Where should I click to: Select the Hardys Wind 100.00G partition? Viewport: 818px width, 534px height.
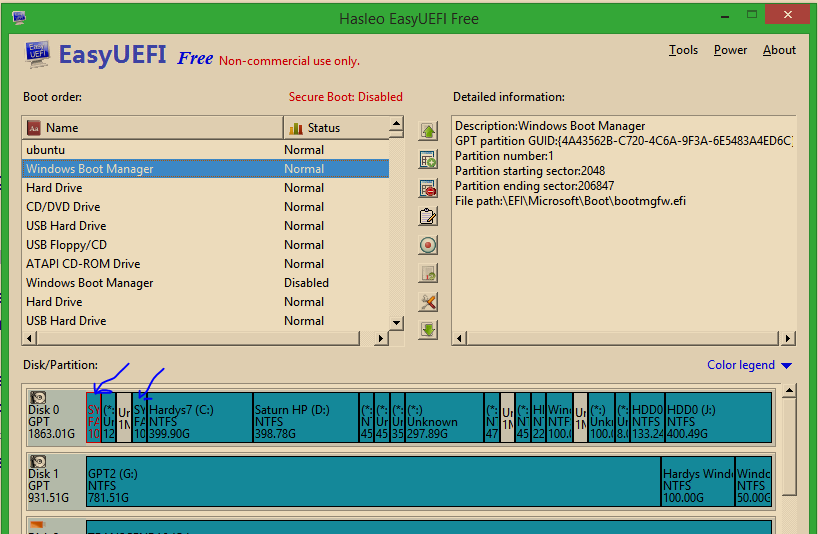pyautogui.click(x=698, y=482)
